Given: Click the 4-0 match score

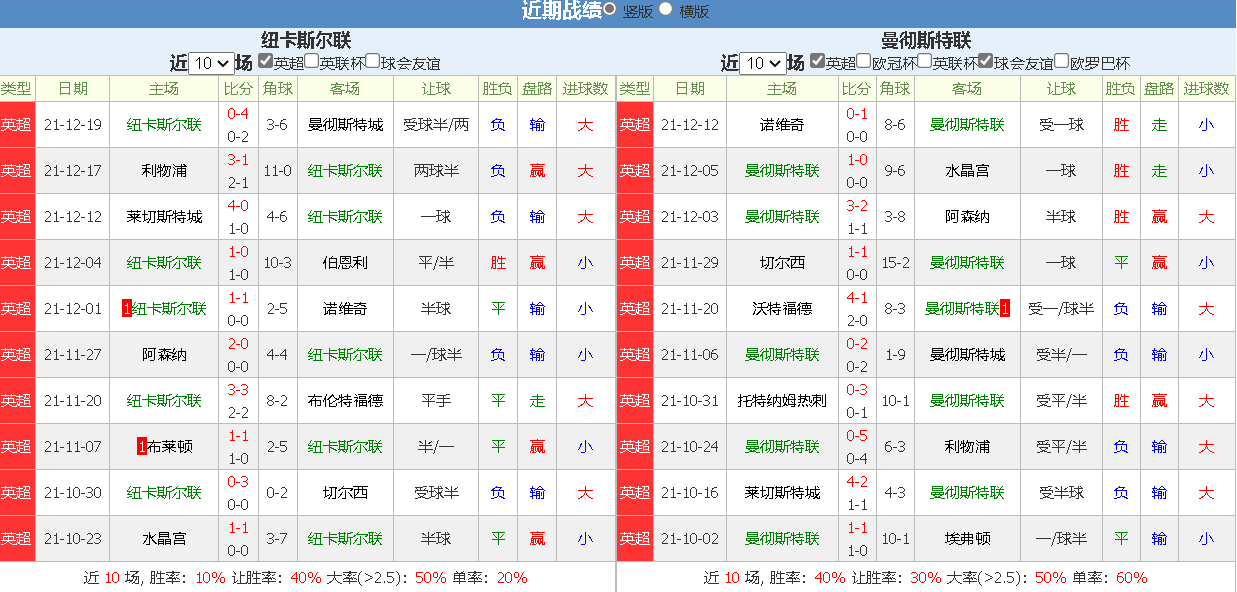Looking at the screenshot, I should pyautogui.click(x=238, y=206).
